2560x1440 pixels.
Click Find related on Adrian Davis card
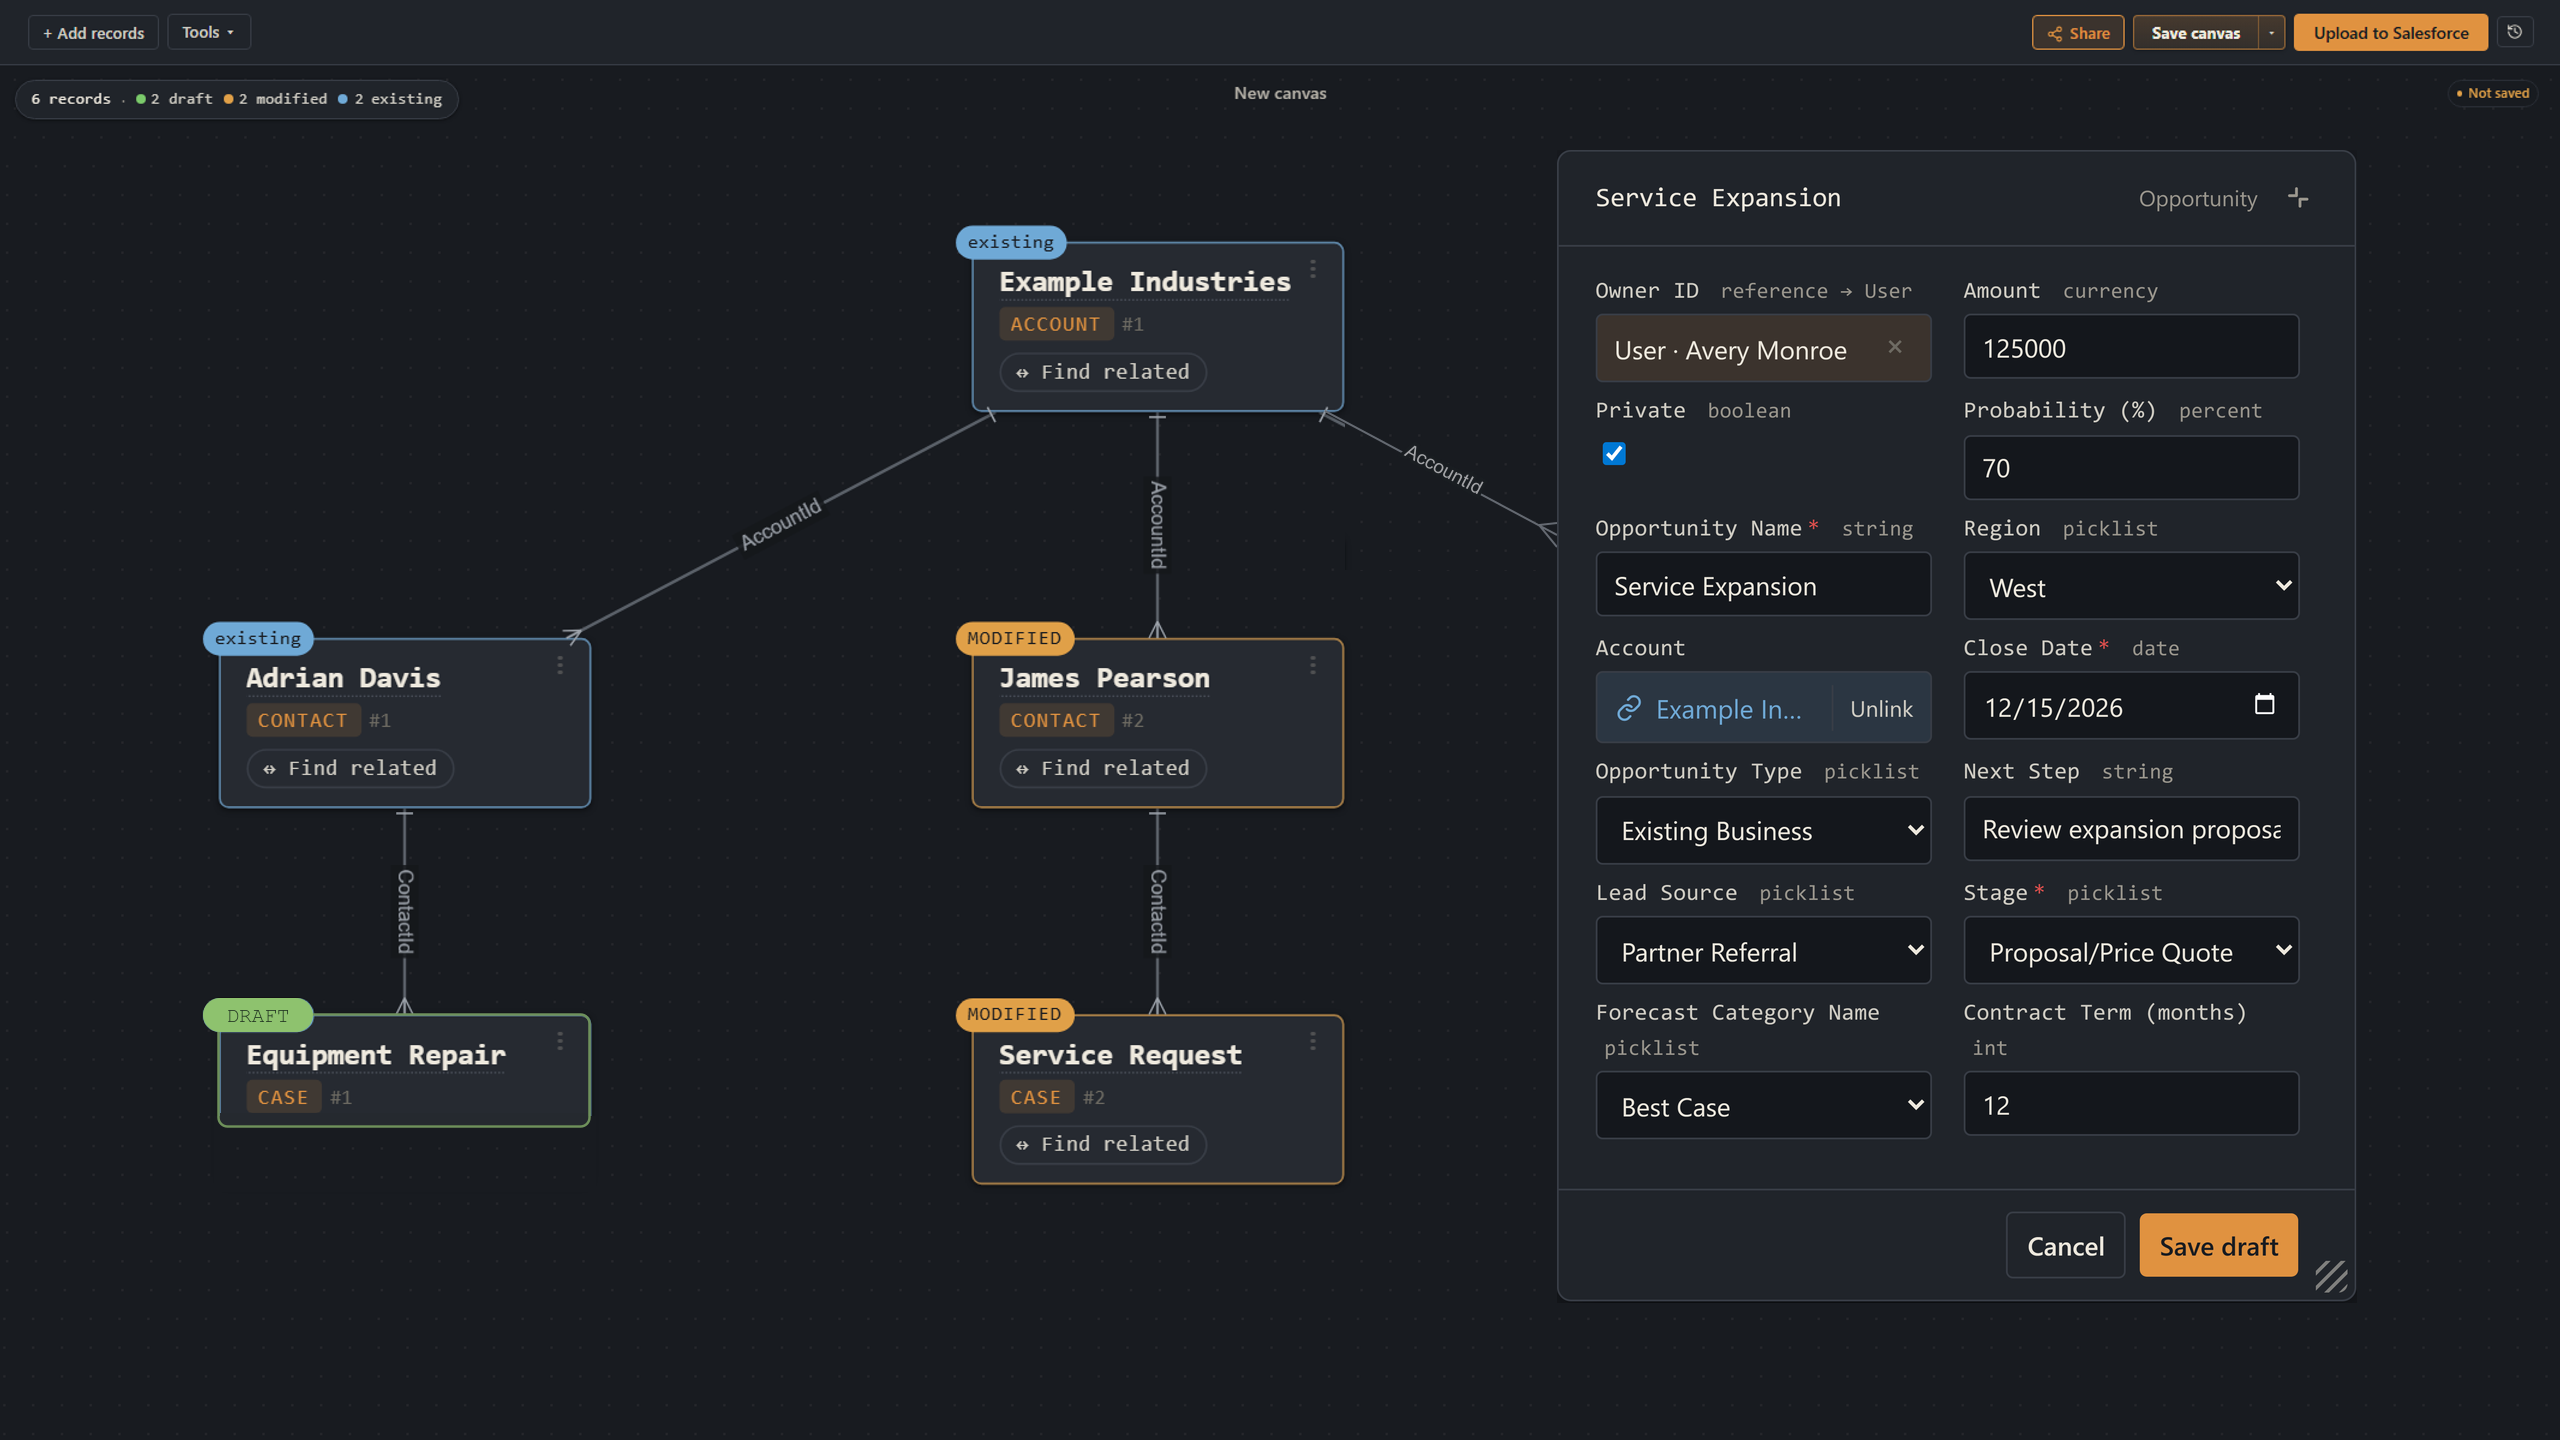350,768
